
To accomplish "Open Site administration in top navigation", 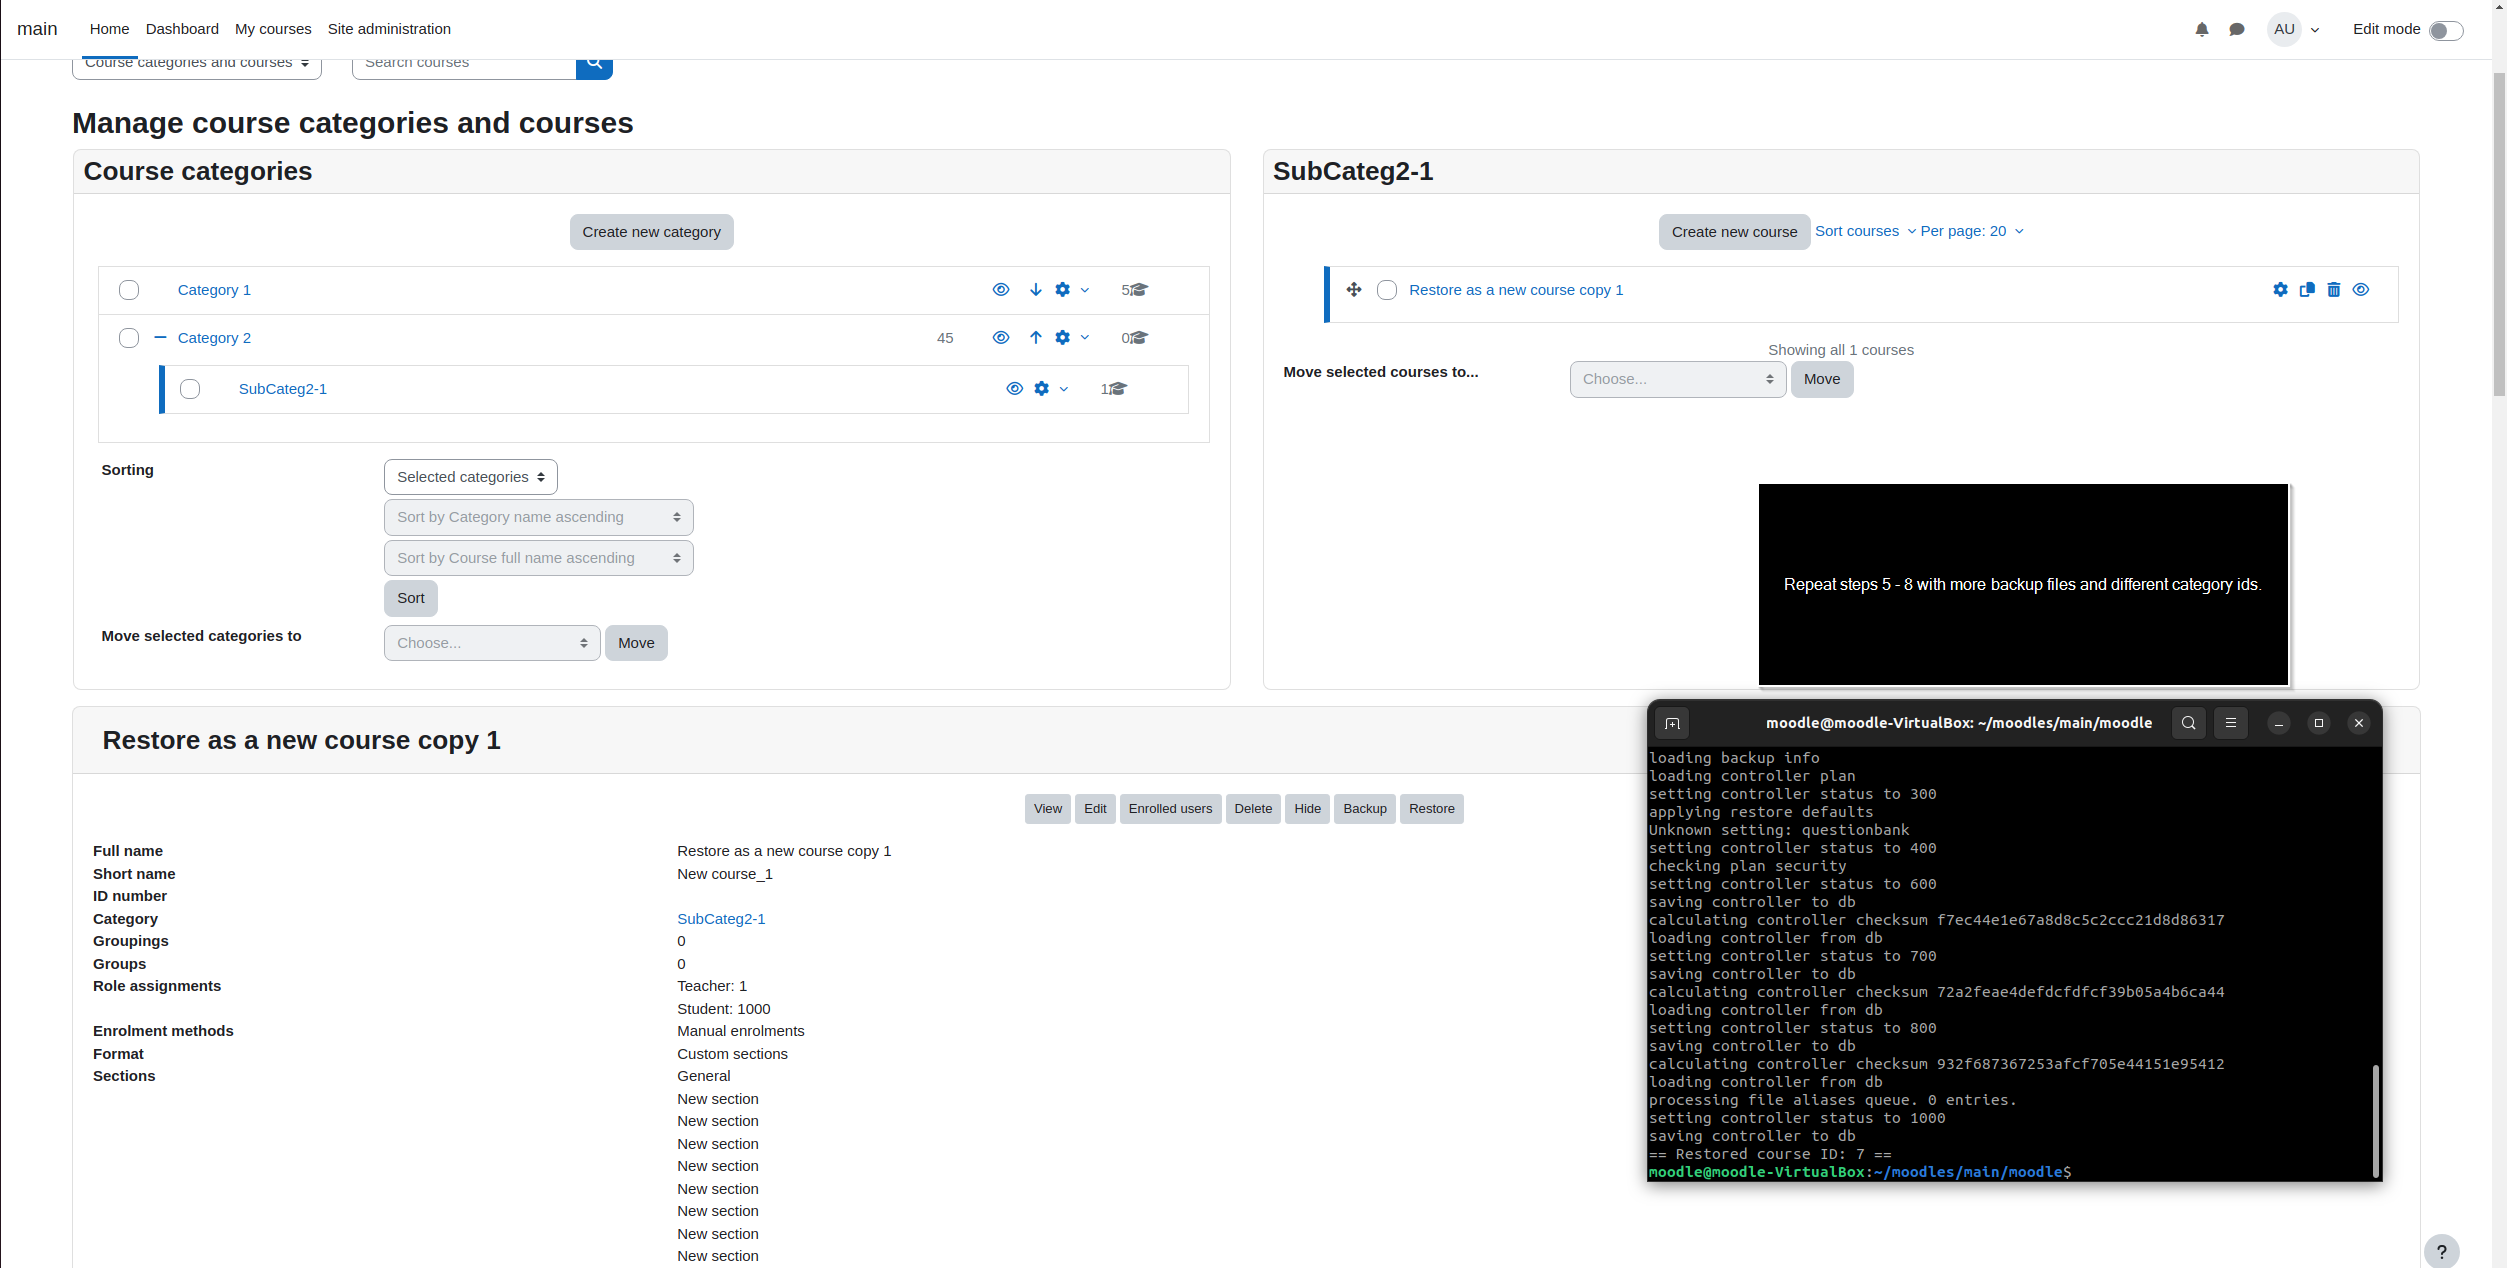I will [389, 29].
